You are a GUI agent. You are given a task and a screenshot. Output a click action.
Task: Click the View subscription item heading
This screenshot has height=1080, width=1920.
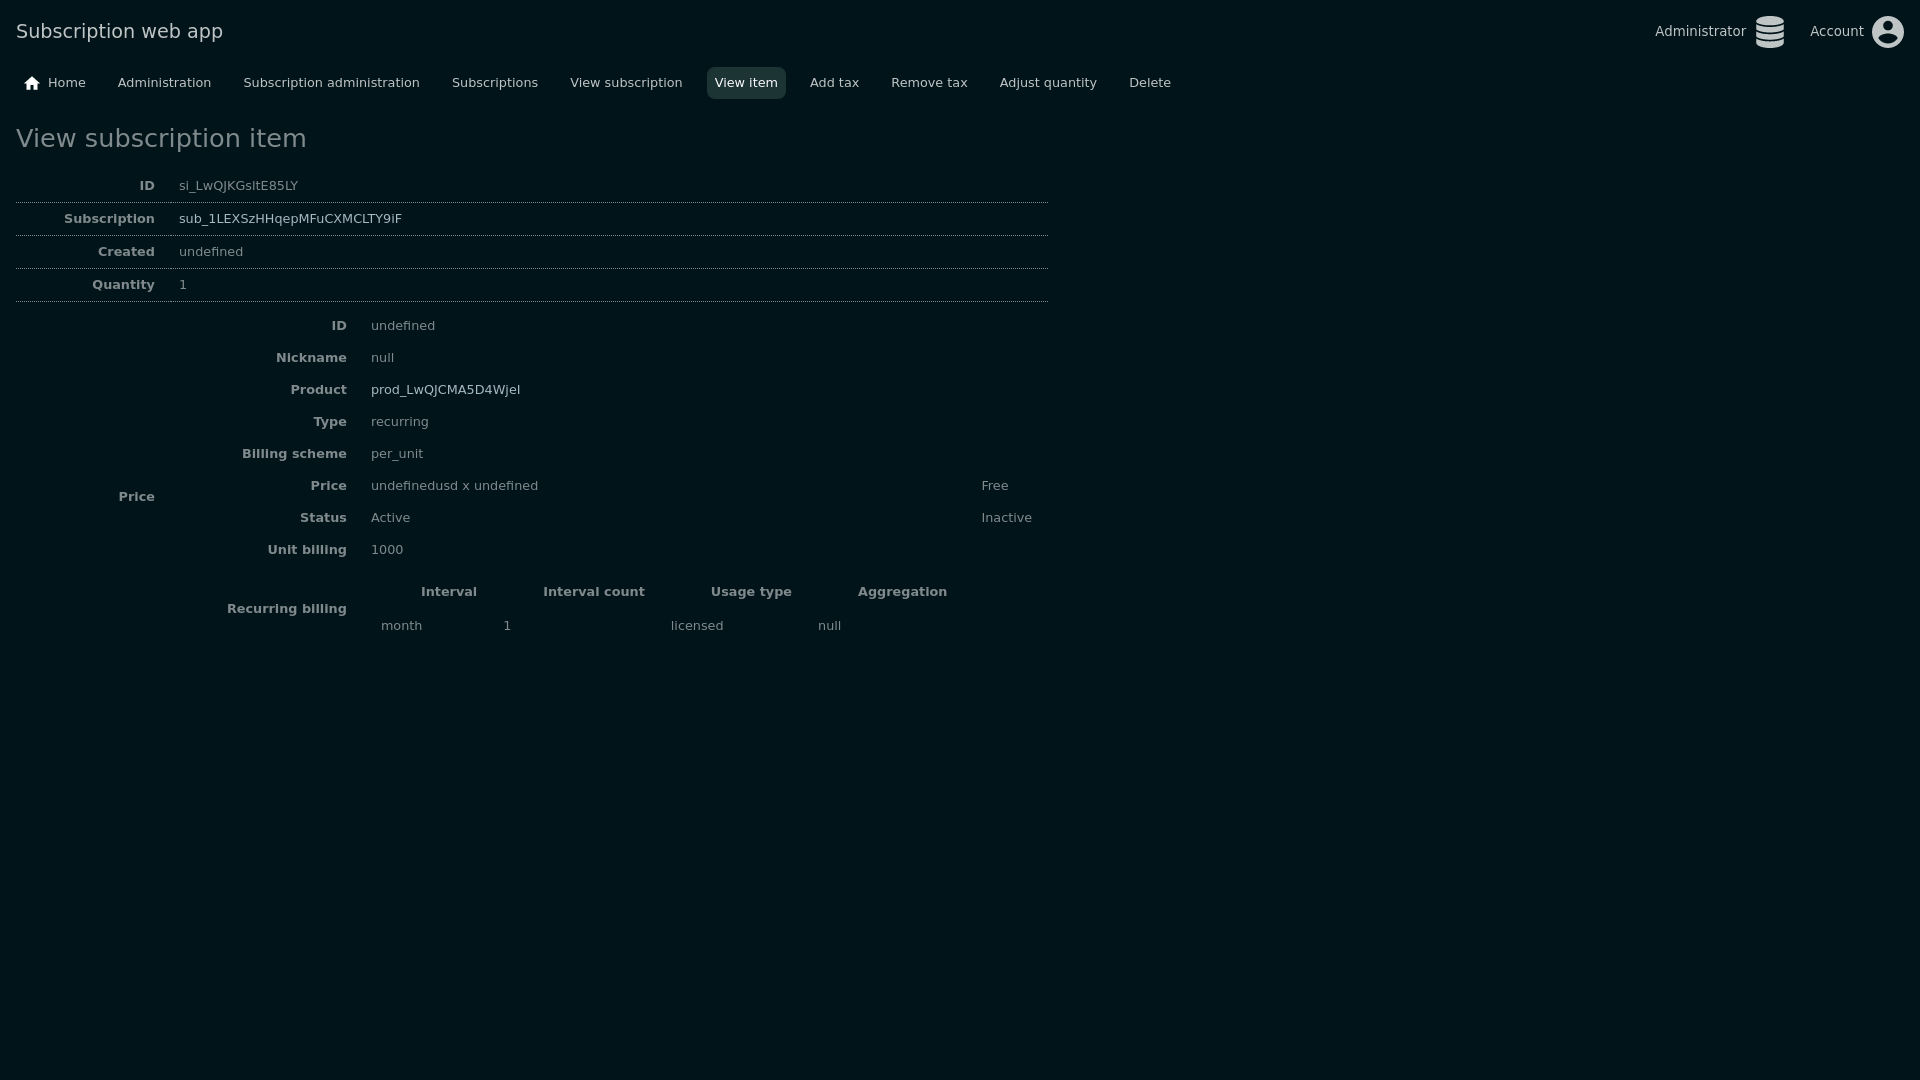click(161, 139)
